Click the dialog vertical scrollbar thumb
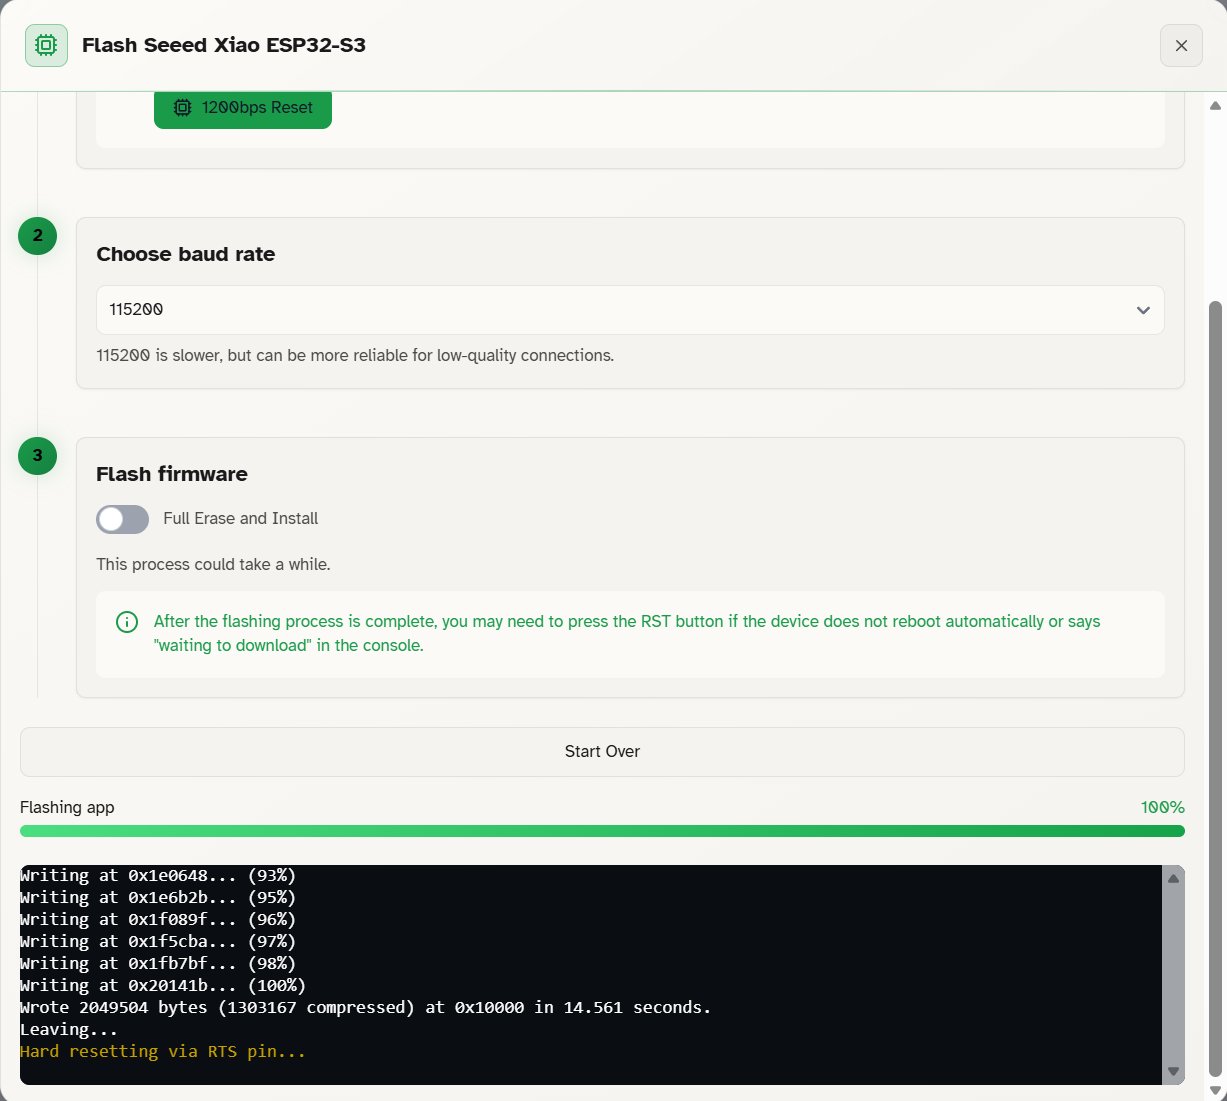Image resolution: width=1227 pixels, height=1101 pixels. point(1216,690)
